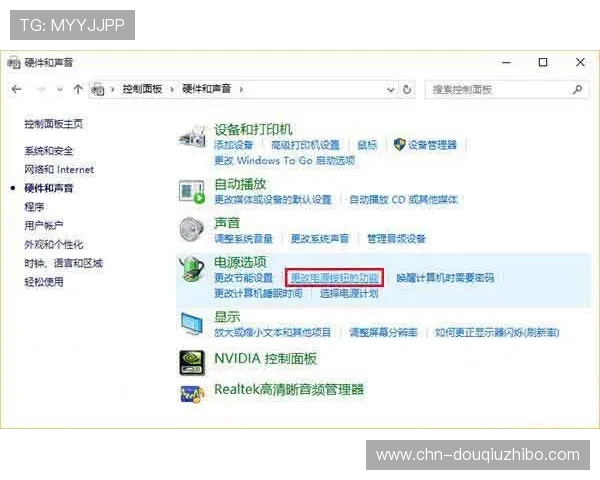Click 管理音频设备
Image resolution: width=600 pixels, height=480 pixels.
396,238
